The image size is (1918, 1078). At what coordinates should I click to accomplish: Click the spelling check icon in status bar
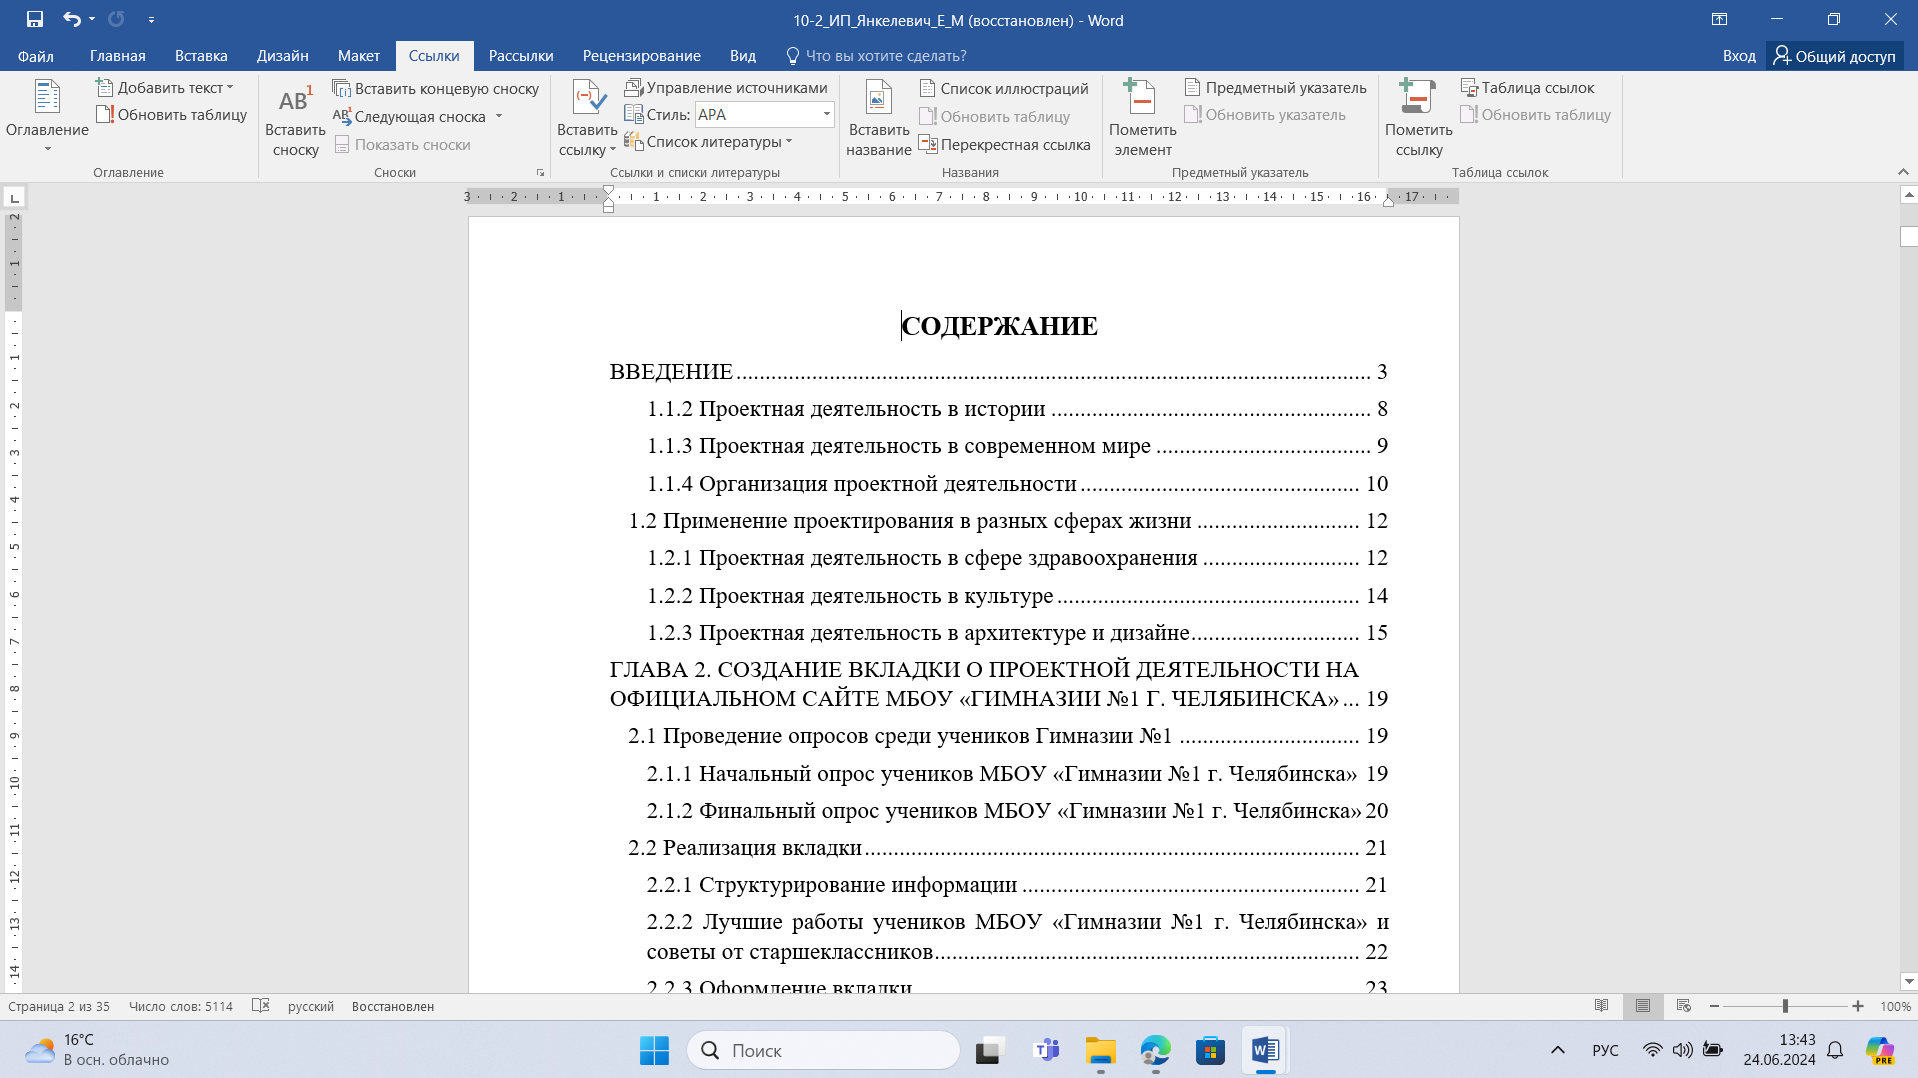tap(261, 1006)
